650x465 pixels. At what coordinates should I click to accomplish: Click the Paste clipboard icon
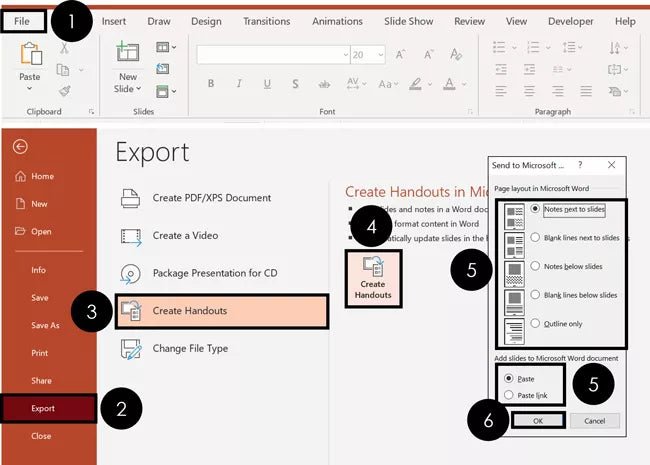coord(31,53)
